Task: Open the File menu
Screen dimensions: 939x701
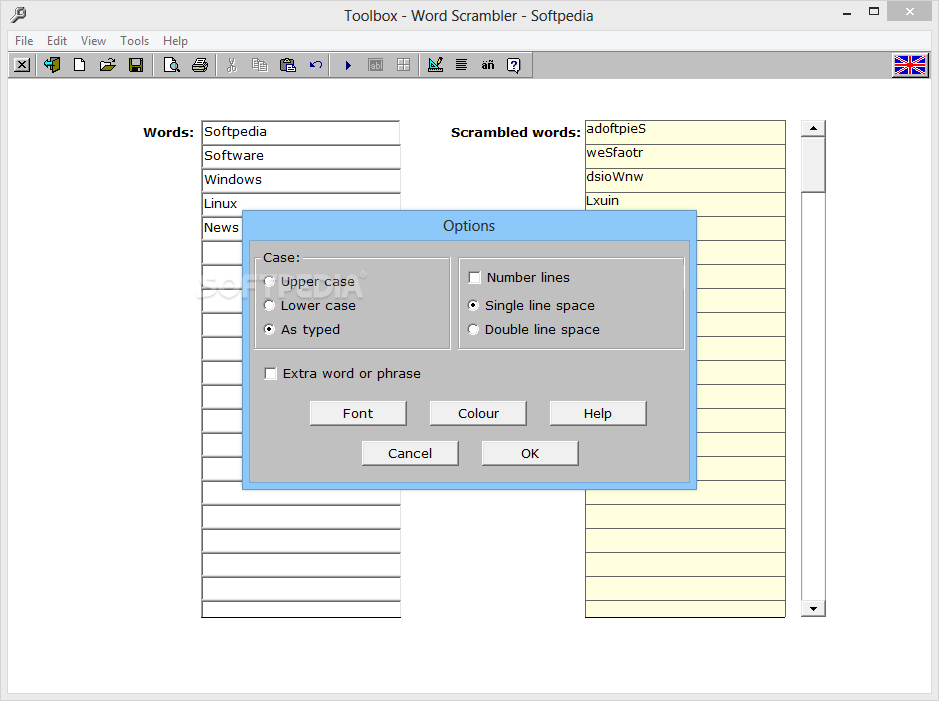Action: coord(24,41)
